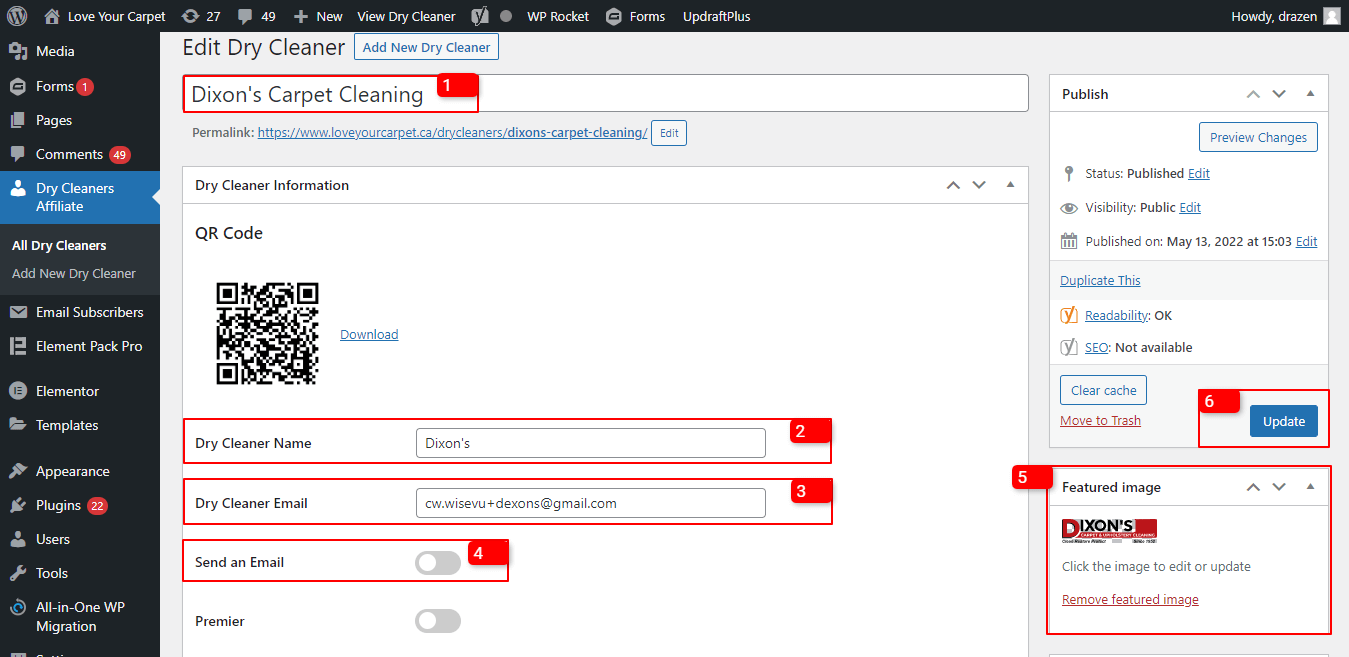
Task: Click the plus icon next to New
Action: click(x=301, y=17)
